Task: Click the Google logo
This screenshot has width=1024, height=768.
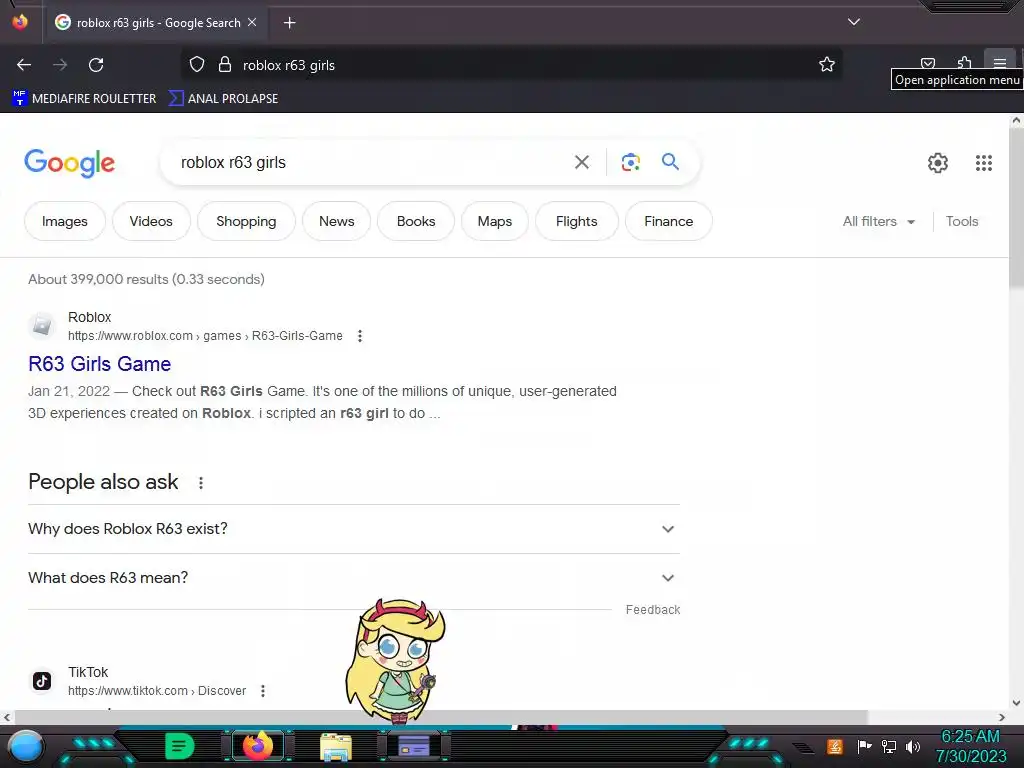Action: pos(69,163)
